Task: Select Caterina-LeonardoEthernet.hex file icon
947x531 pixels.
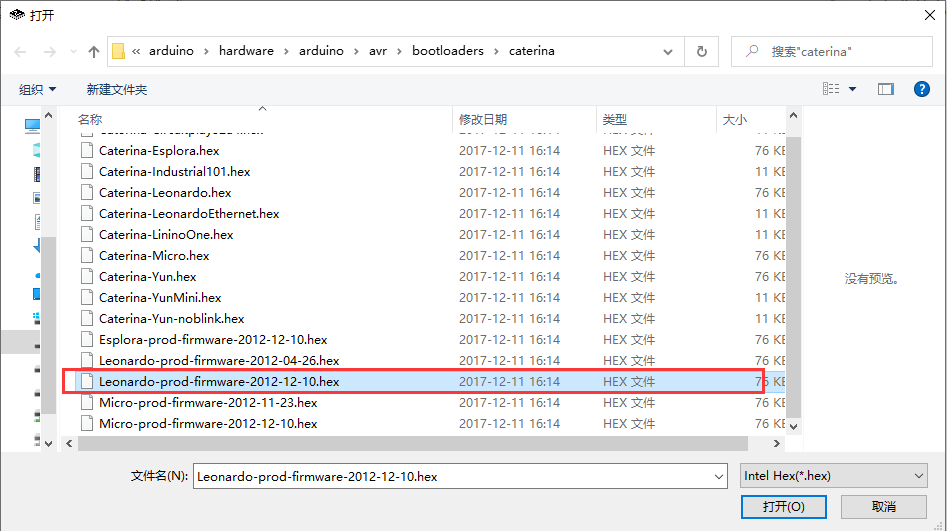Action: pos(87,213)
